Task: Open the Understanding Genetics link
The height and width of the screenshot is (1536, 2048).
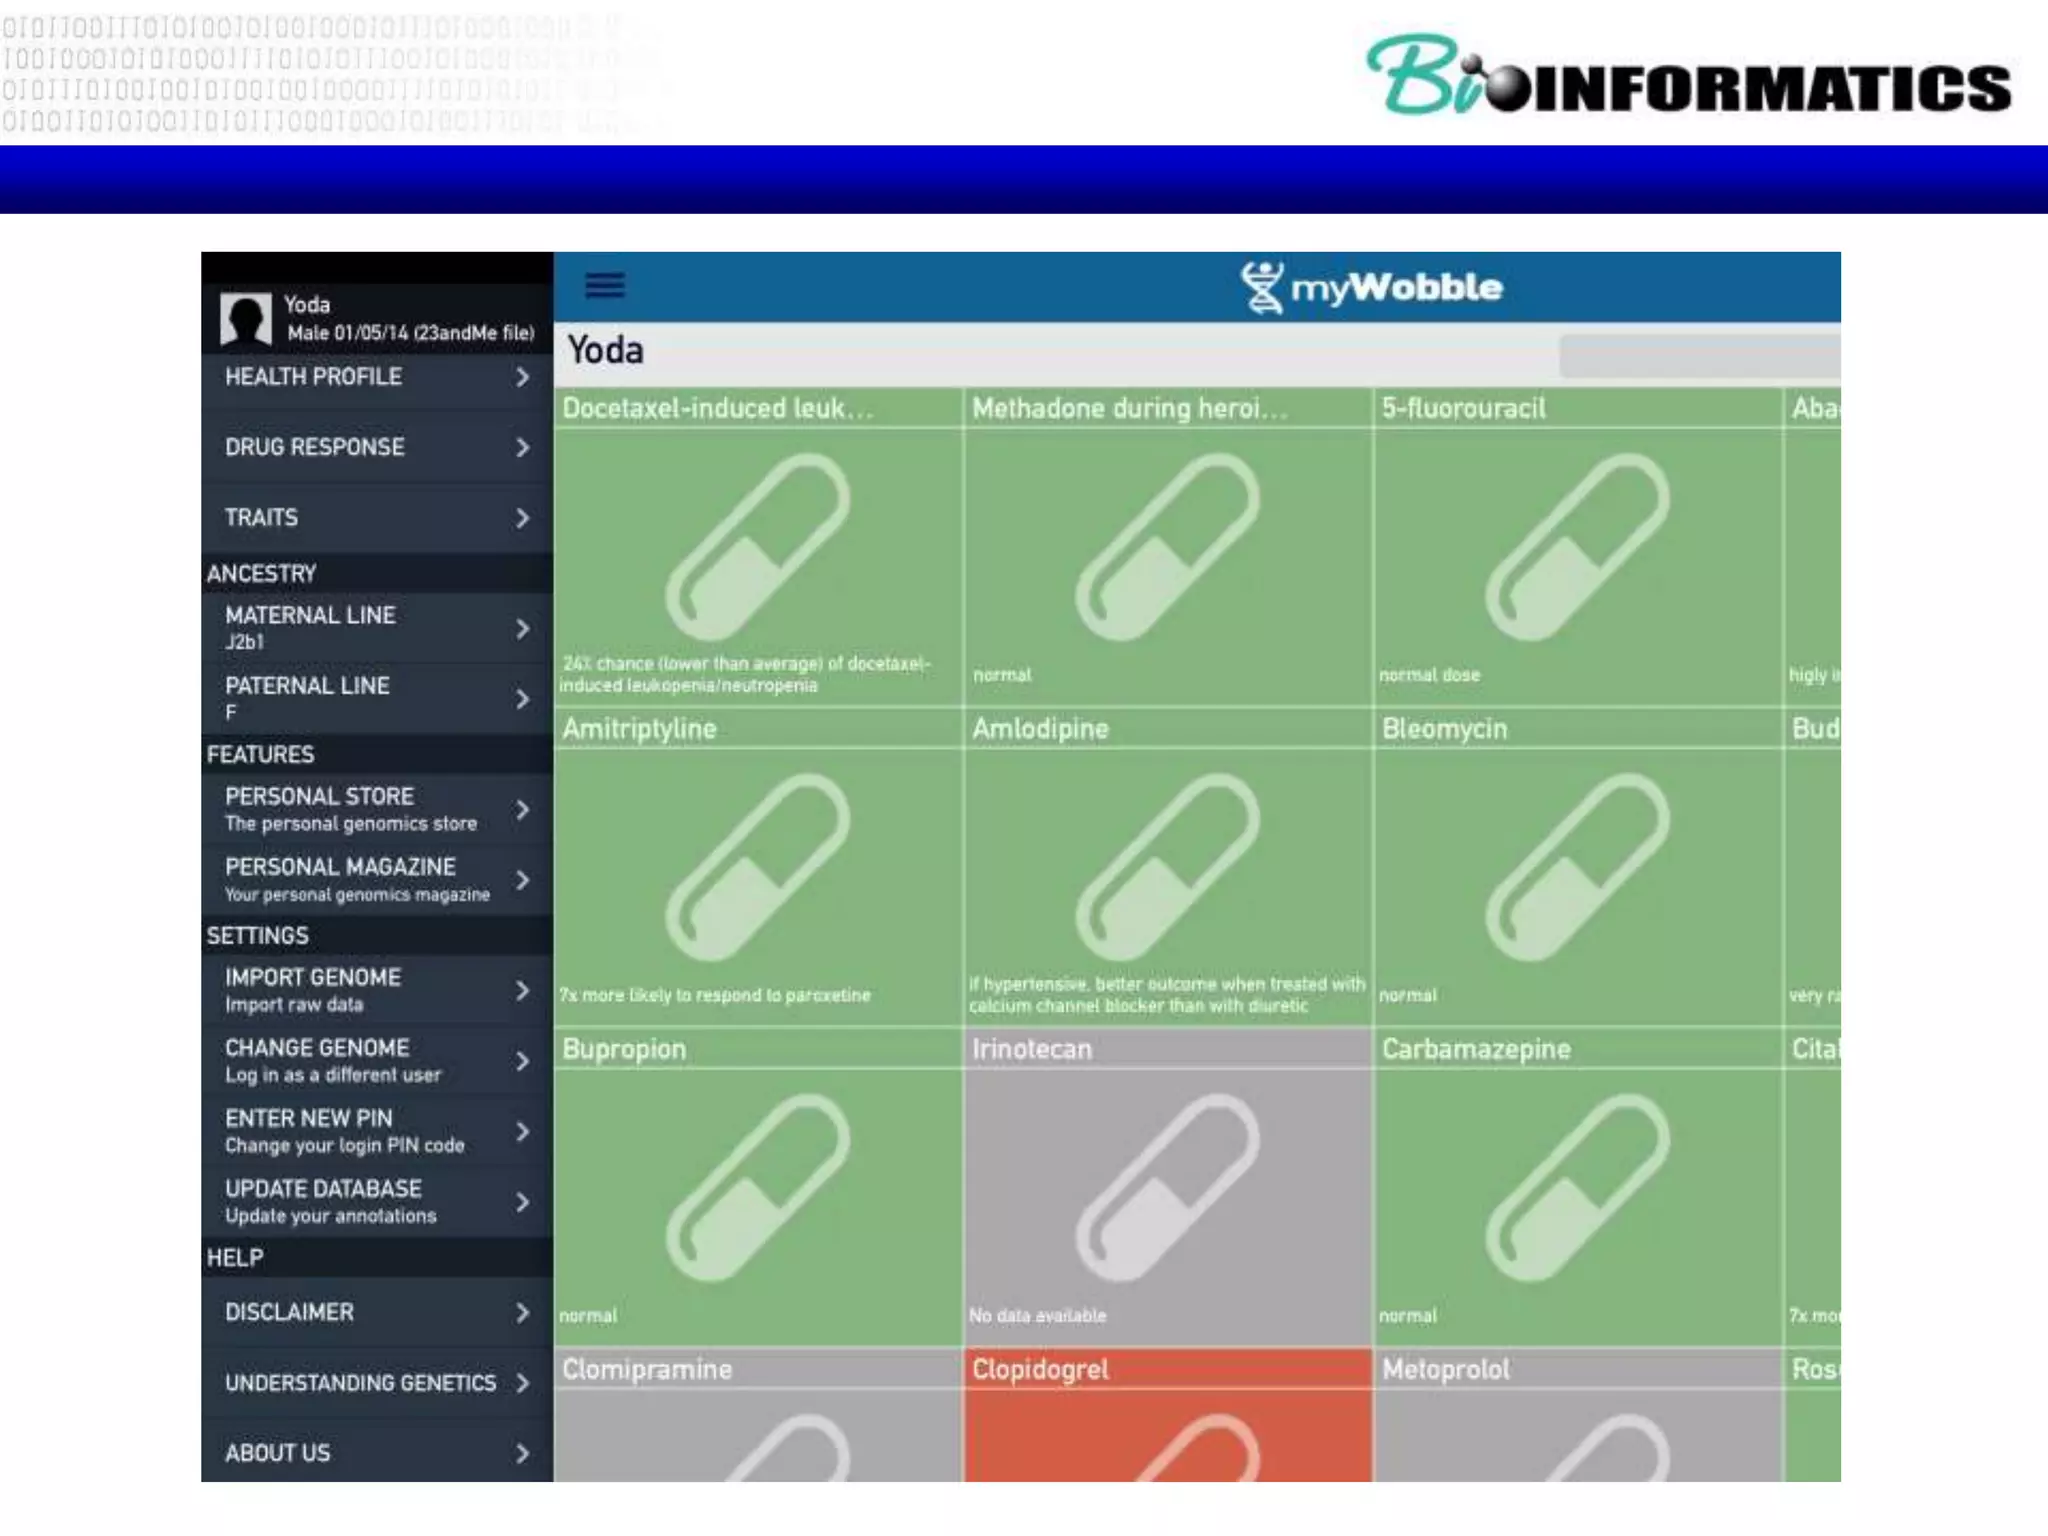Action: (360, 1383)
